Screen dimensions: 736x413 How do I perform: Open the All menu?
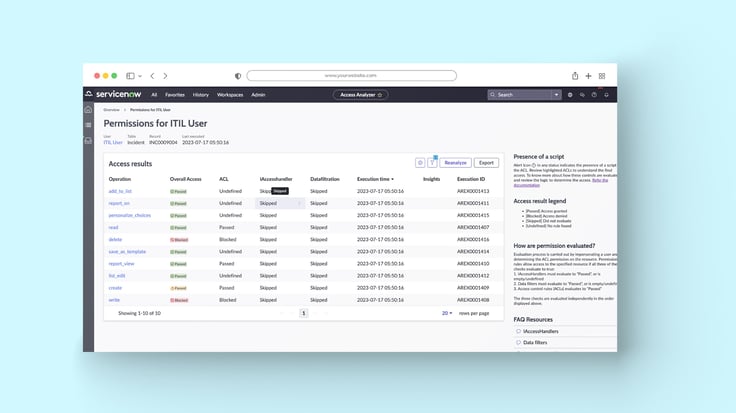[154, 95]
